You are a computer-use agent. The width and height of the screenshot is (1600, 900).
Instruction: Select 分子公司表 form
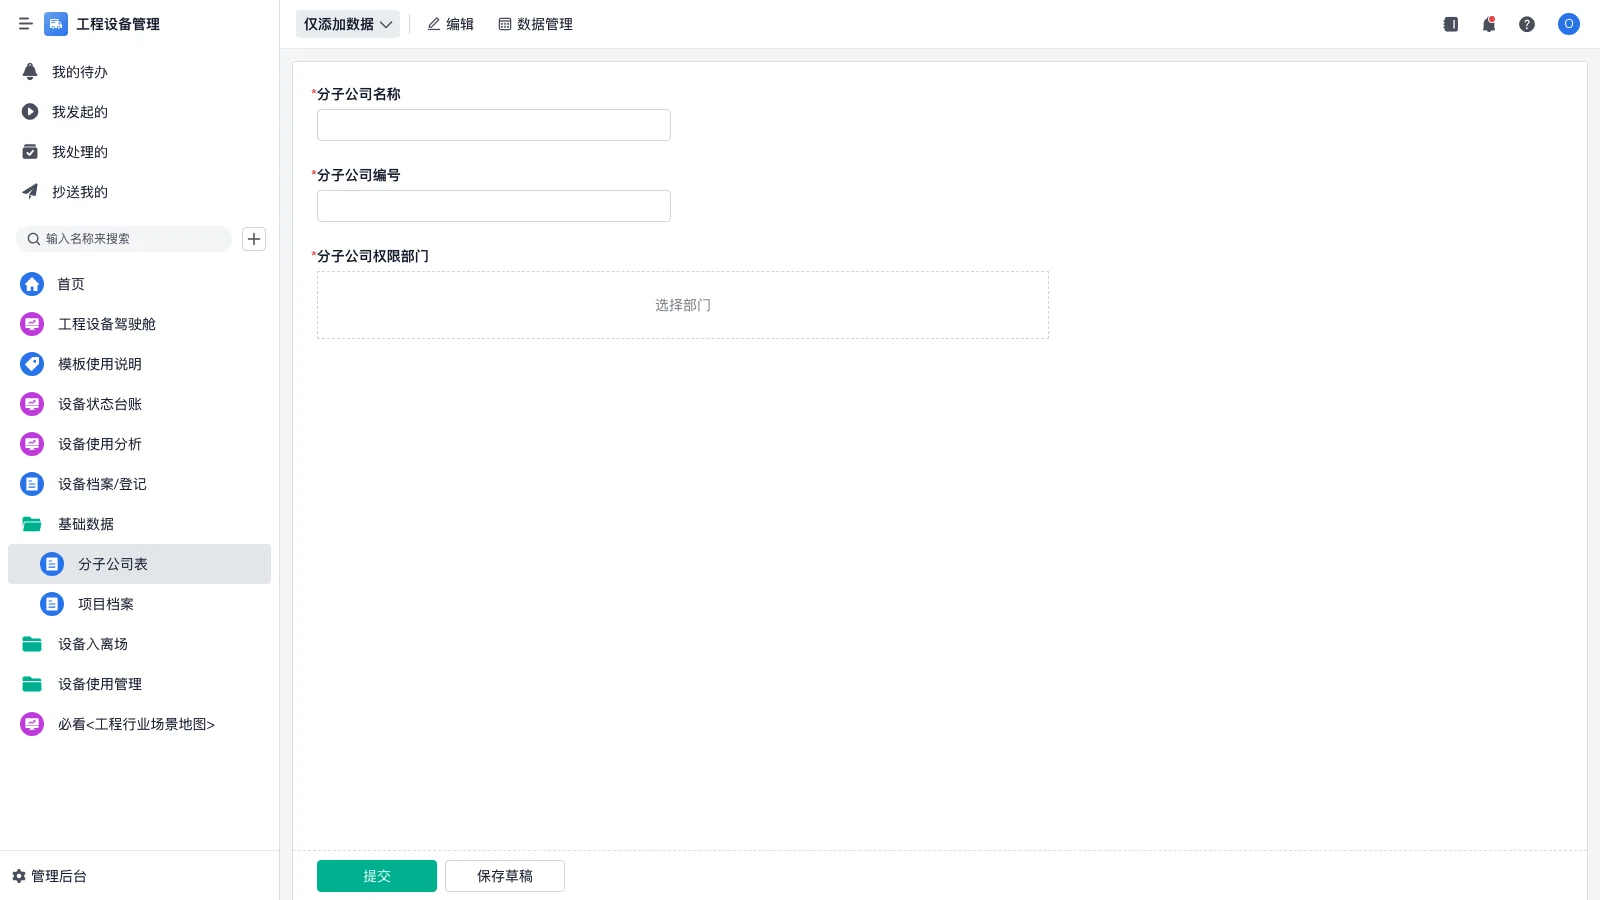point(139,564)
